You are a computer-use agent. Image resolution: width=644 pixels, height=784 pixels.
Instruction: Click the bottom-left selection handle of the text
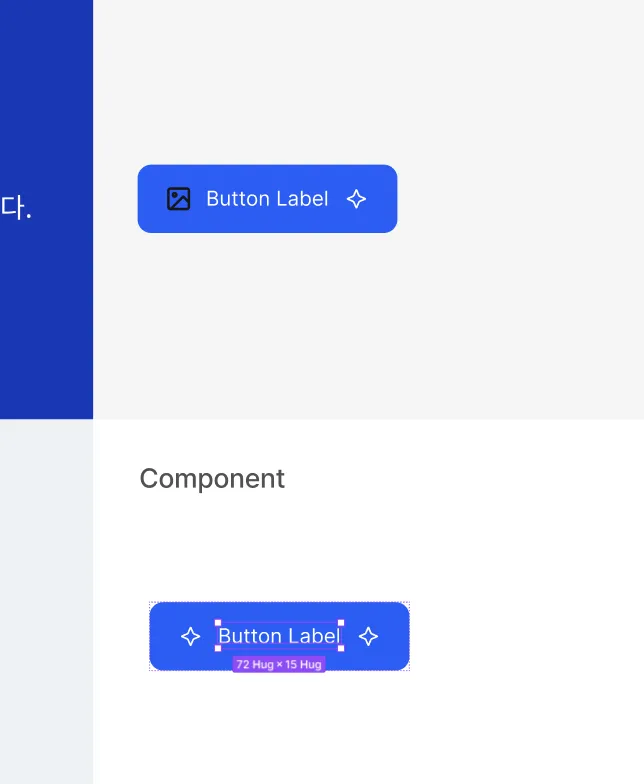[218, 648]
